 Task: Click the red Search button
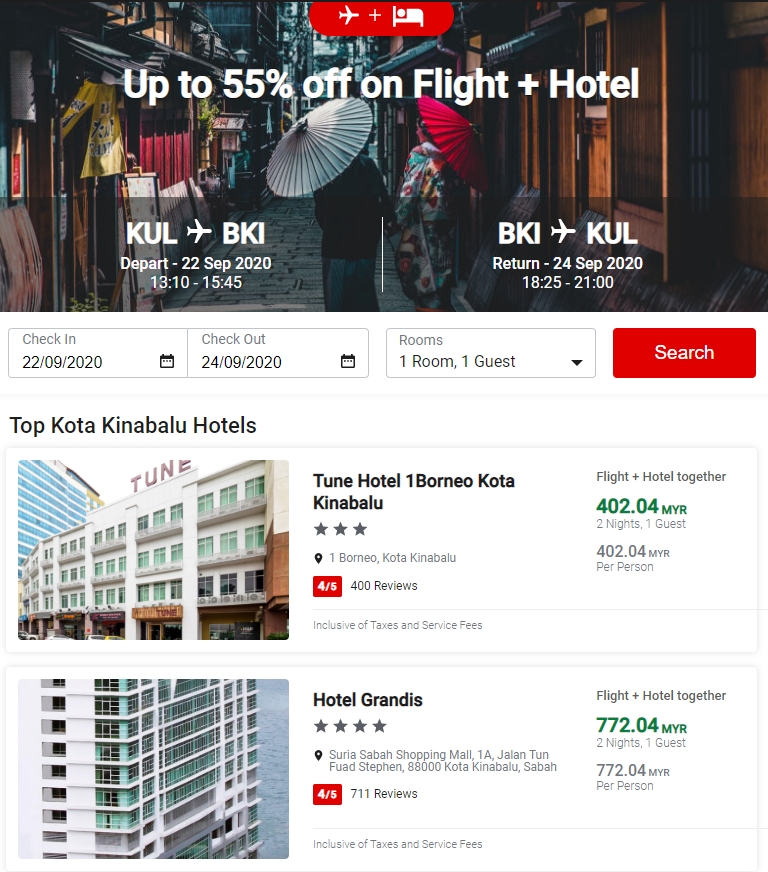[x=684, y=353]
